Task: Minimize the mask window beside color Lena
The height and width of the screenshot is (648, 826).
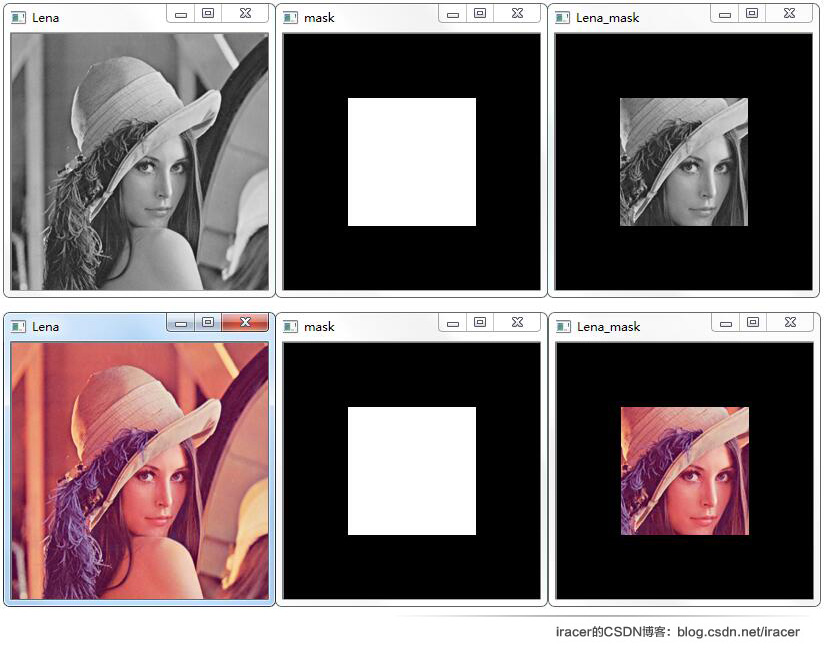Action: coord(453,323)
